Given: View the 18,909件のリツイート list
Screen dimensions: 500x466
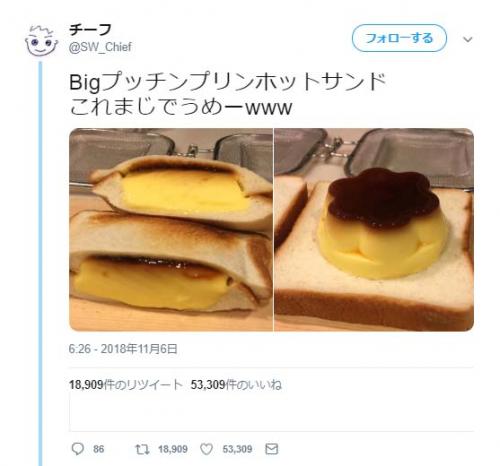Looking at the screenshot, I should tap(126, 385).
